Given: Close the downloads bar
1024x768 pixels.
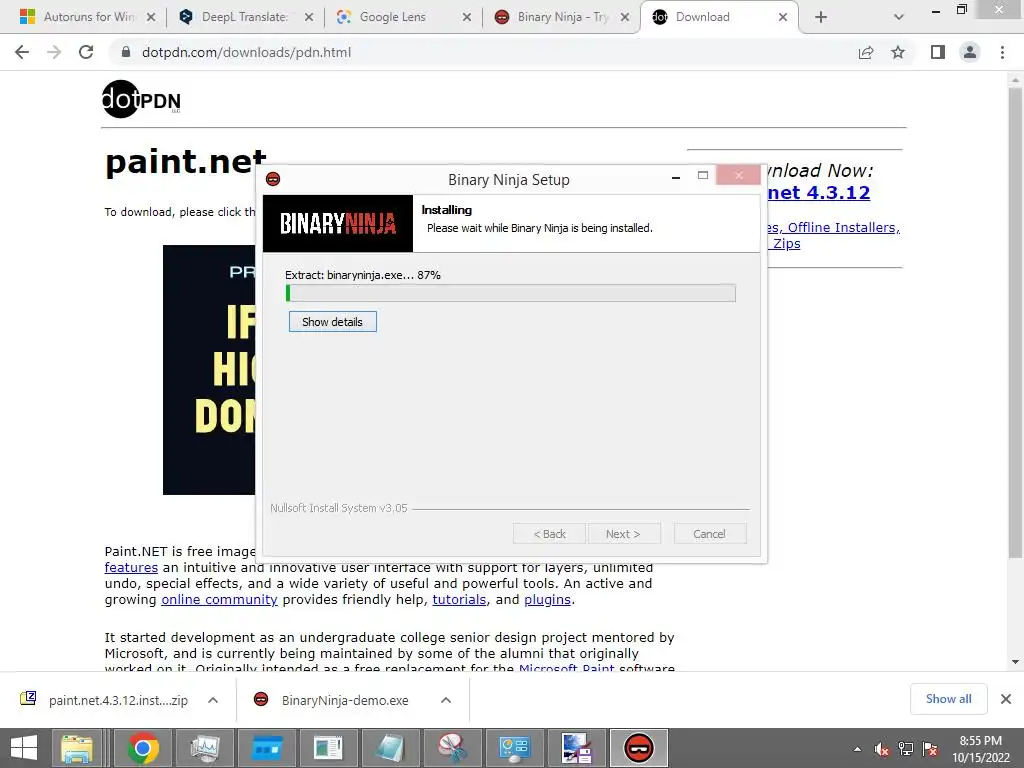Looking at the screenshot, I should tap(1006, 699).
